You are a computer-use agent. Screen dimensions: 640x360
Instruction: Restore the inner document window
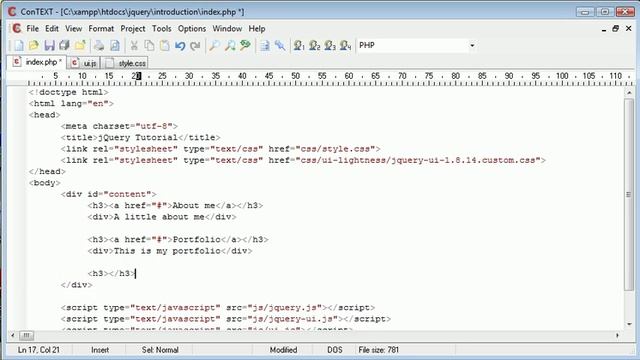pyautogui.click(x=616, y=29)
